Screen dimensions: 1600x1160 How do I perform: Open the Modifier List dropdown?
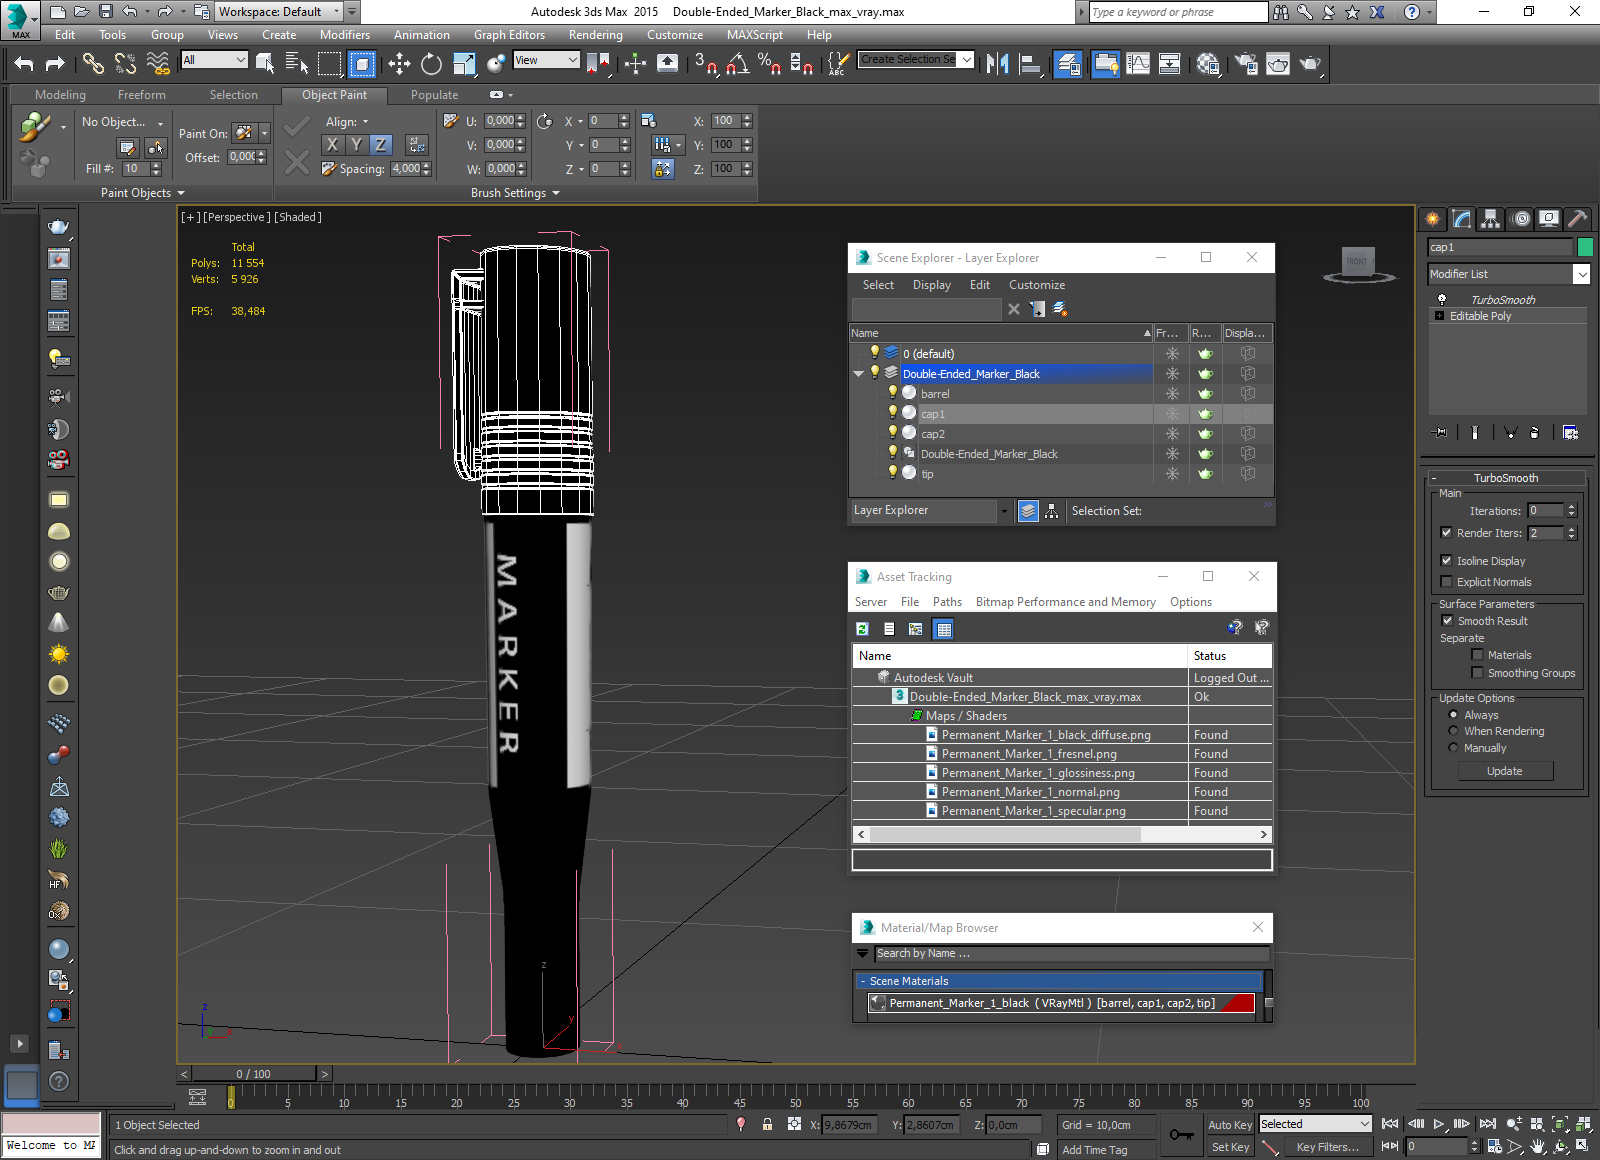click(x=1581, y=274)
